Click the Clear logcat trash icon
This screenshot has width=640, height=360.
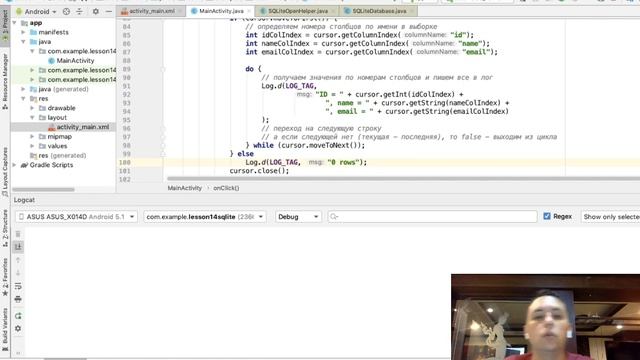coord(18,234)
